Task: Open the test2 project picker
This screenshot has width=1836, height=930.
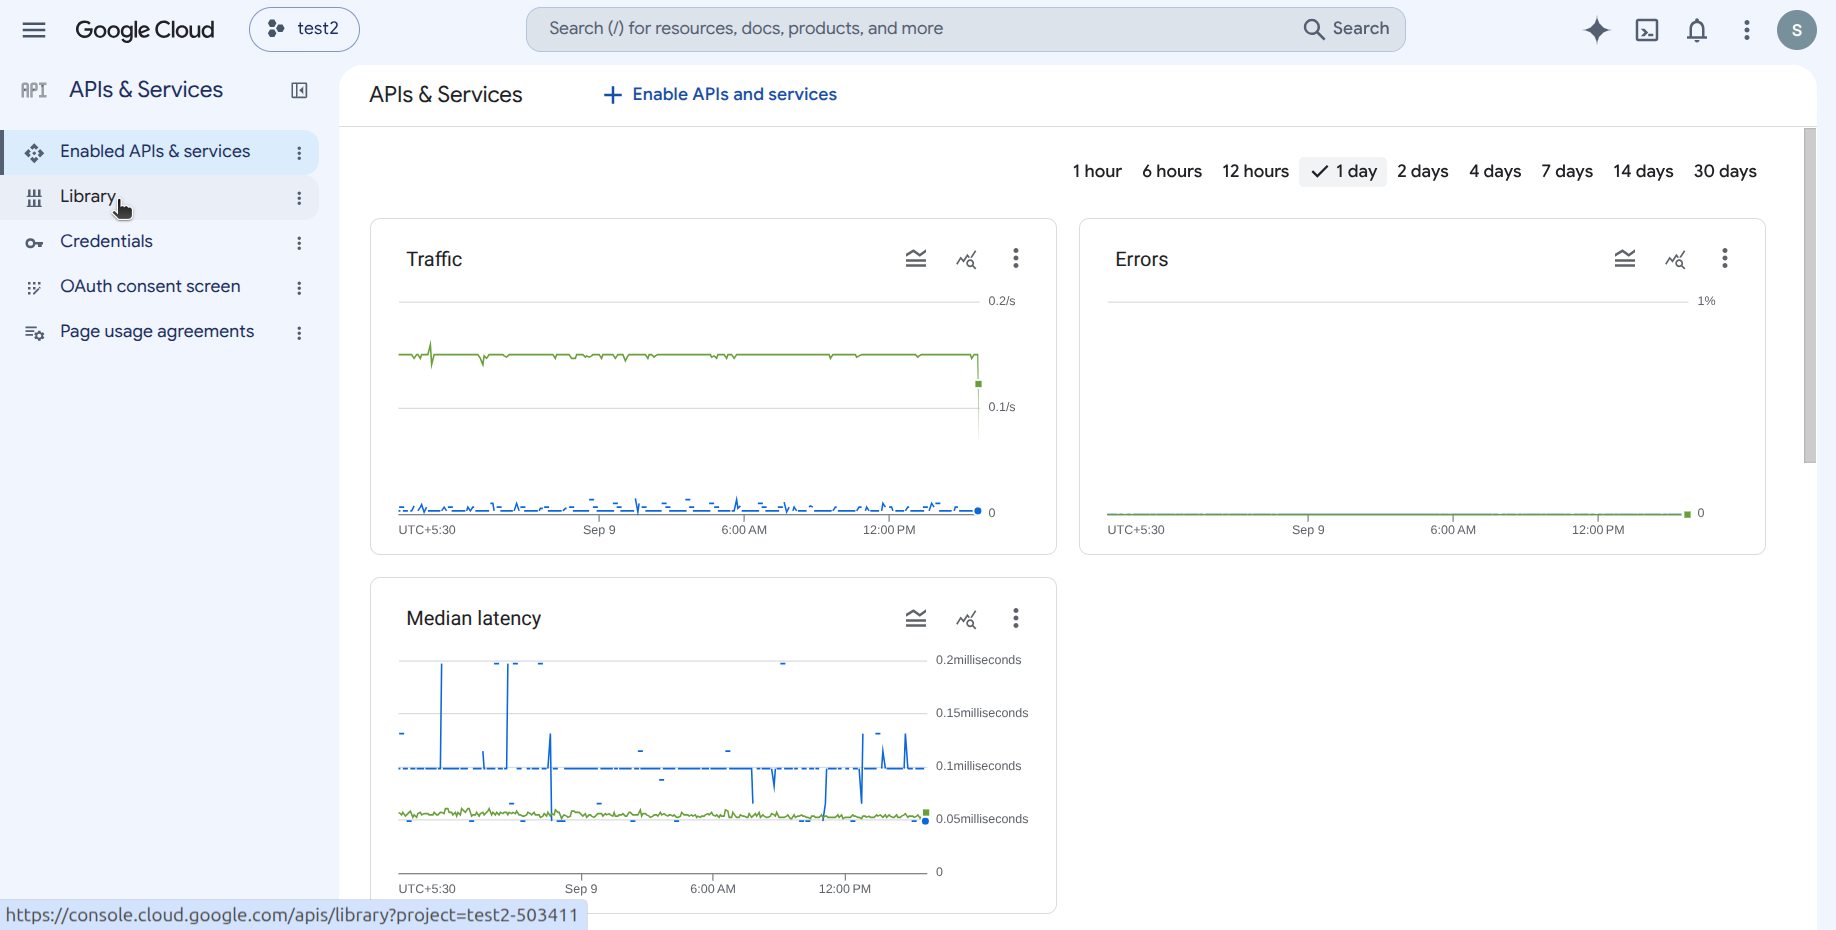Action: 304,29
